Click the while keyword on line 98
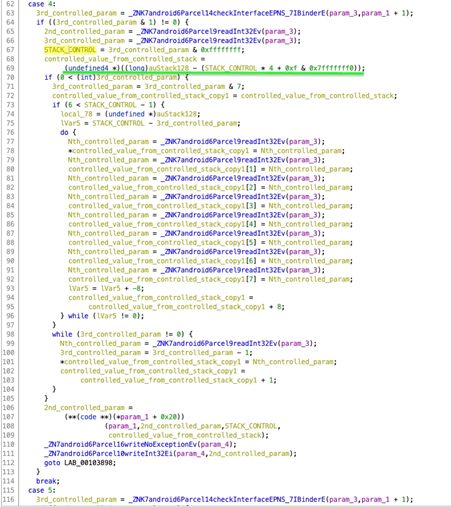This screenshot has height=507, width=451. click(x=62, y=334)
